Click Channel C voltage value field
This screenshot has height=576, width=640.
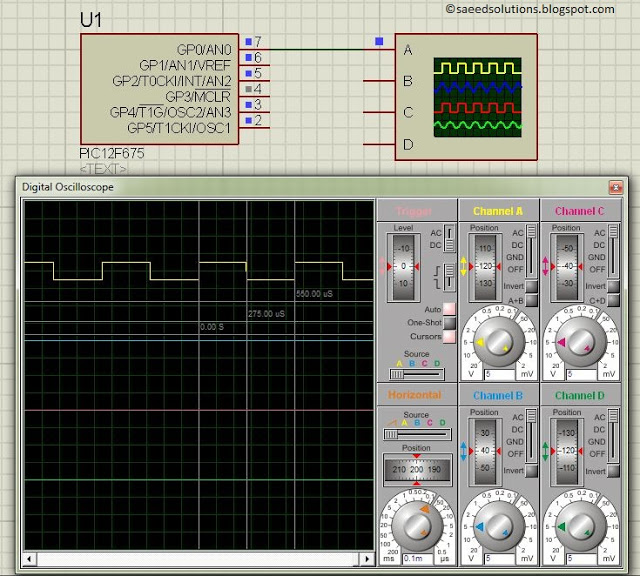(x=582, y=374)
